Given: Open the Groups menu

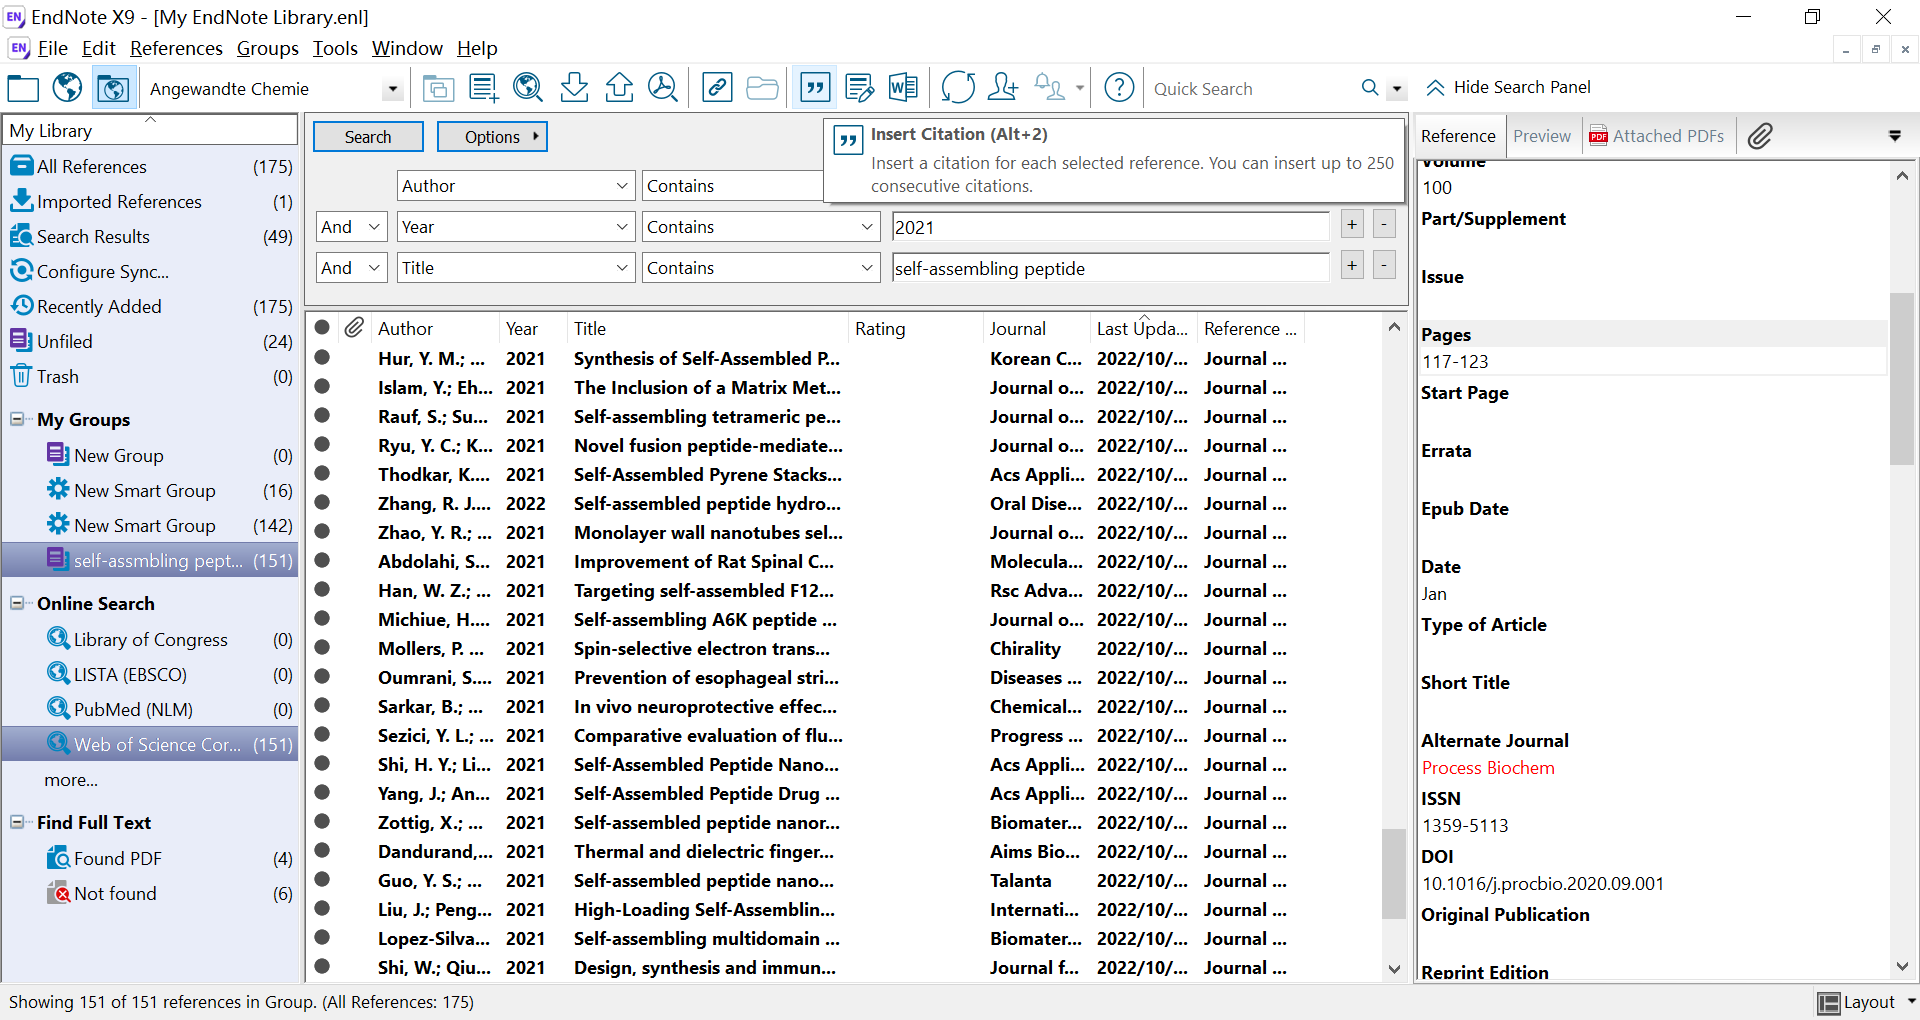Looking at the screenshot, I should point(267,48).
